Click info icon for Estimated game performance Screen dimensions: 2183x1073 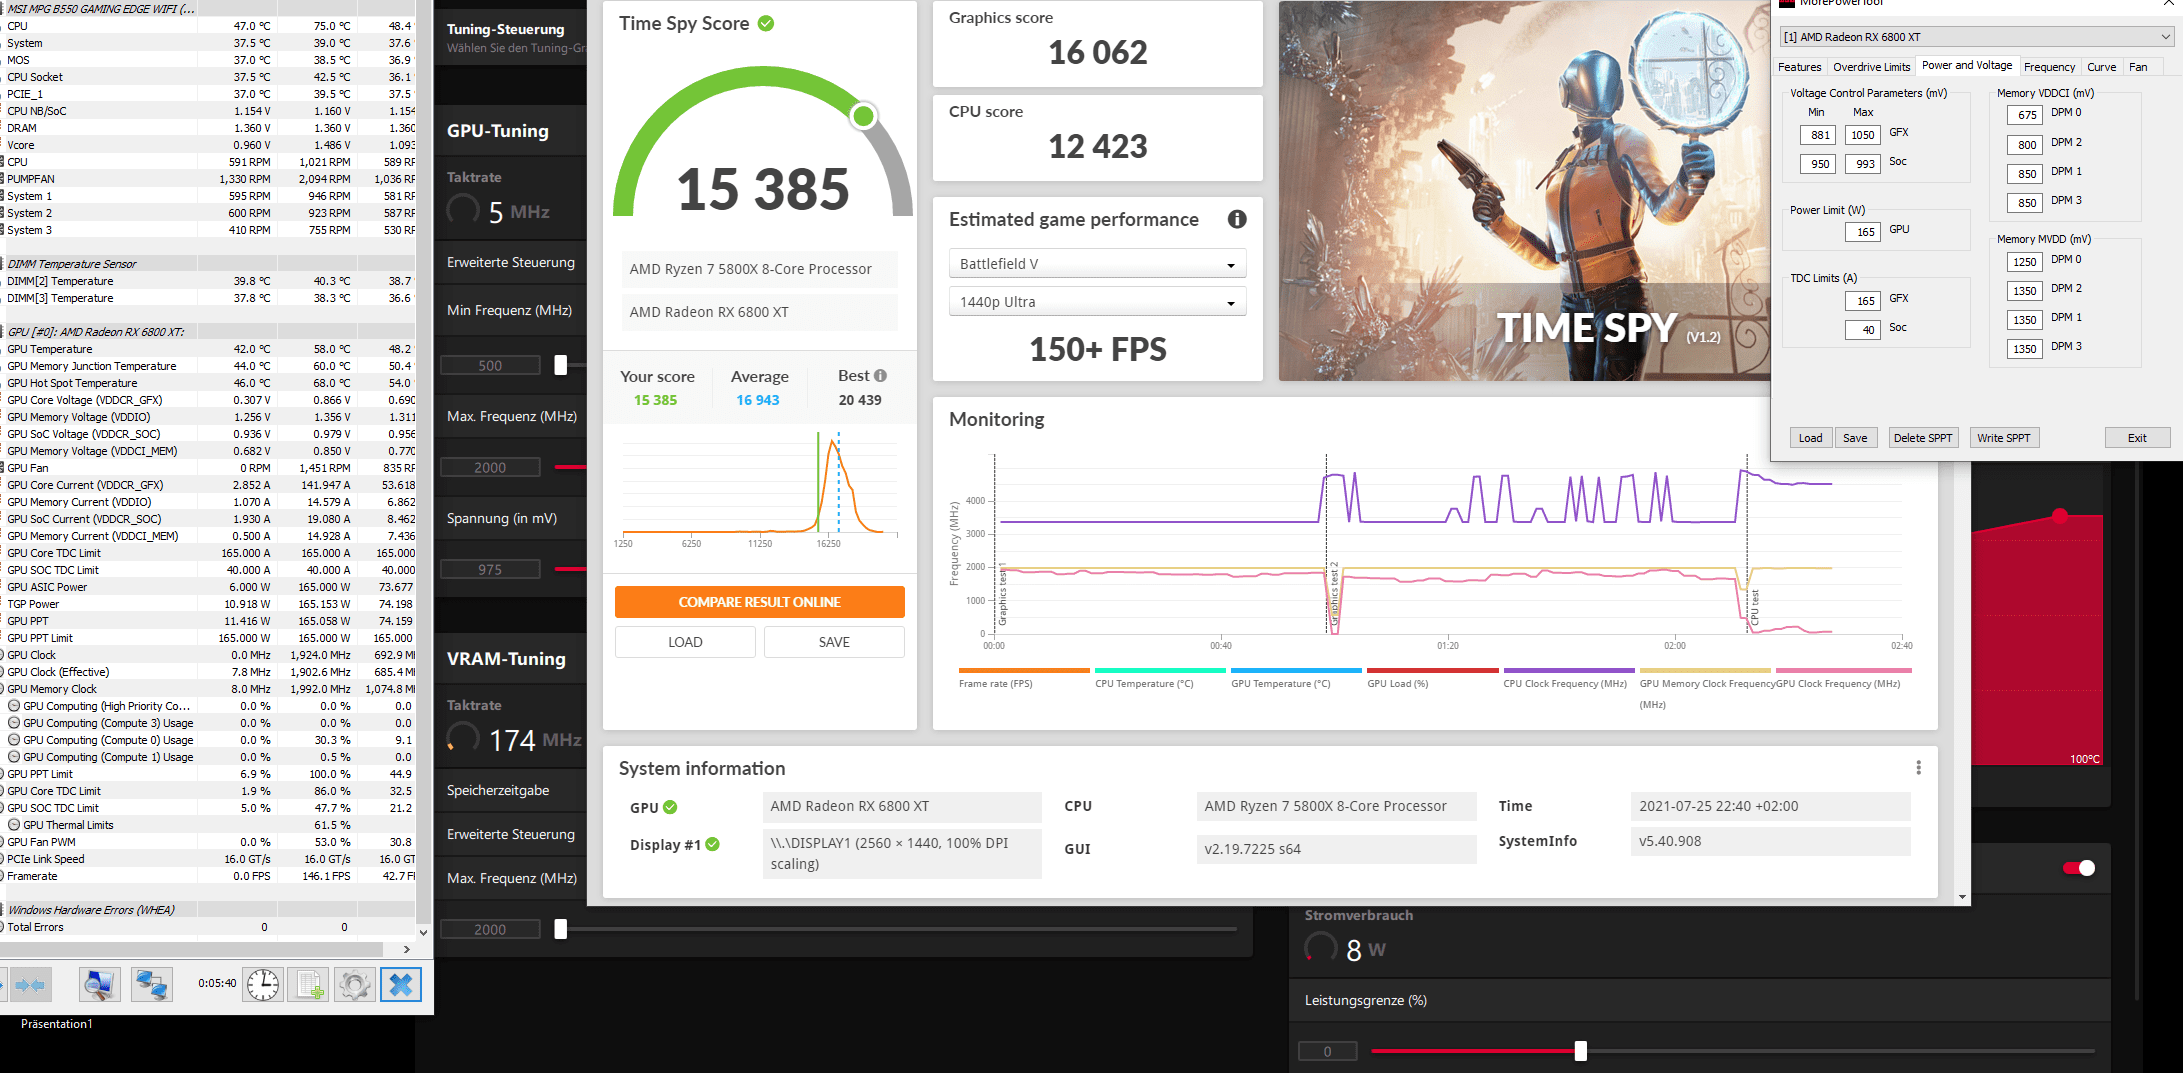click(1237, 219)
